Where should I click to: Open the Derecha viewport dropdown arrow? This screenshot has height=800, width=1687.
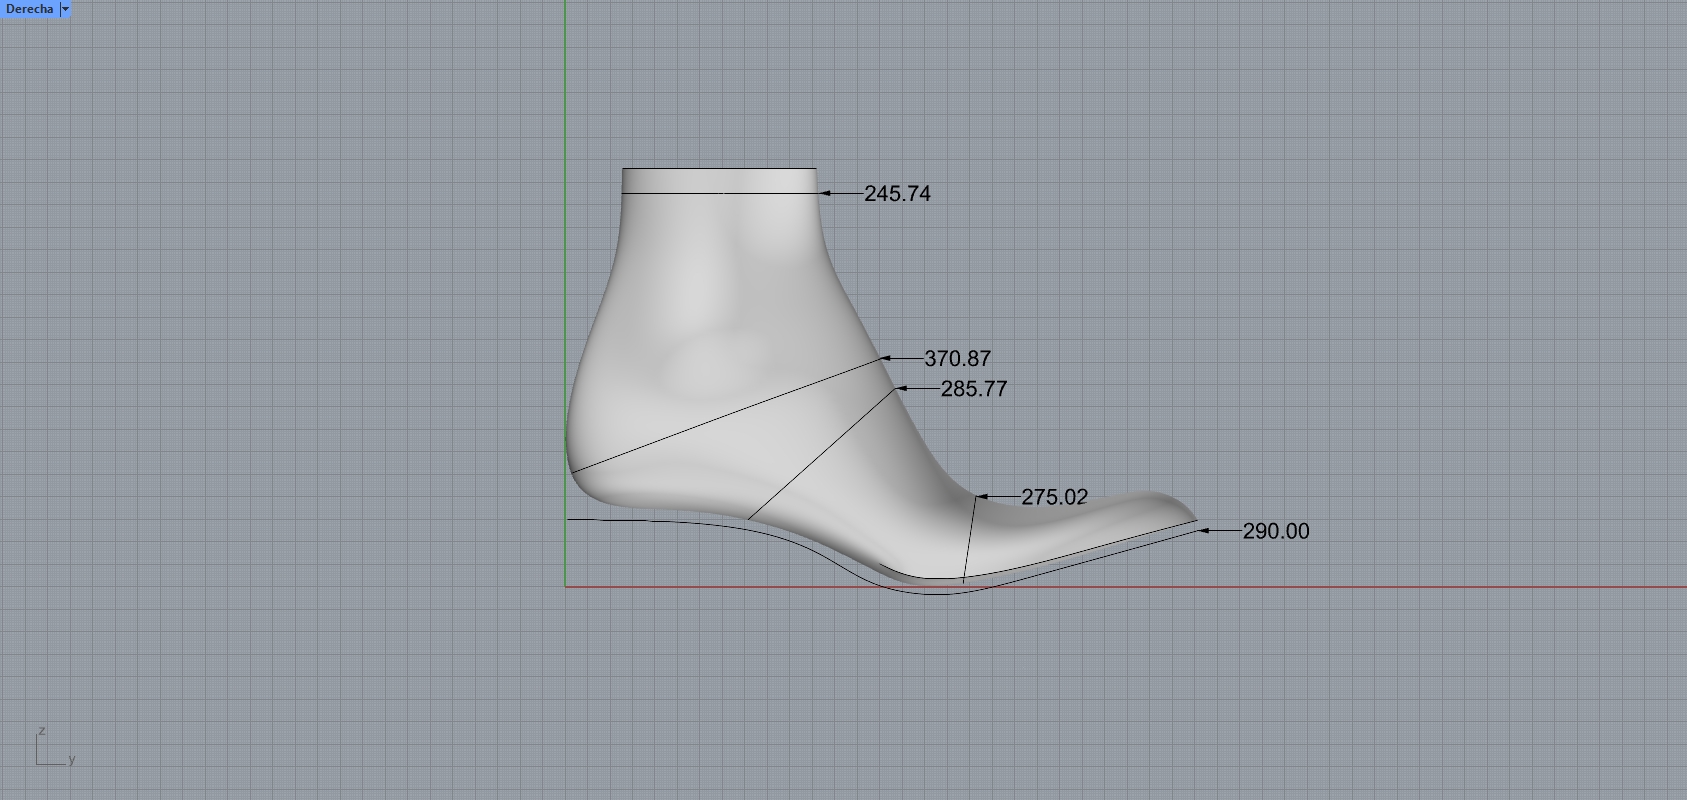(65, 9)
